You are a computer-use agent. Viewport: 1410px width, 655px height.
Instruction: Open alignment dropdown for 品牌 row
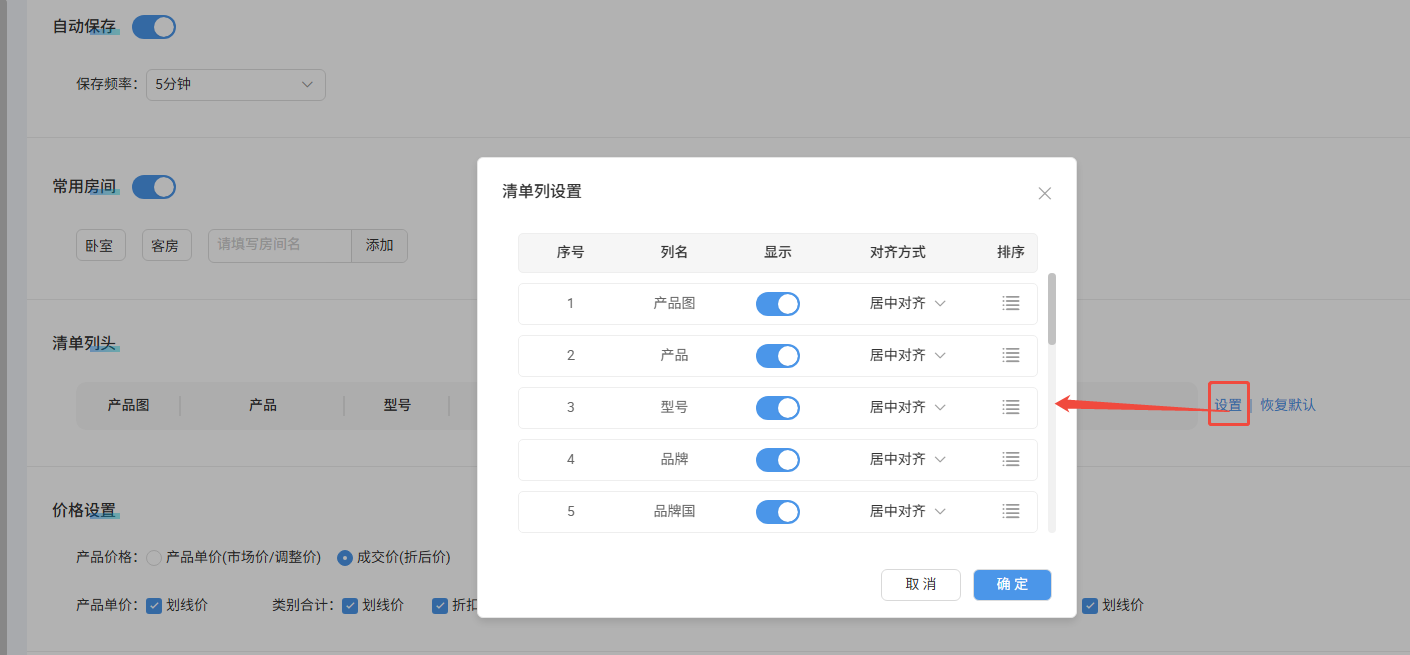coord(907,459)
